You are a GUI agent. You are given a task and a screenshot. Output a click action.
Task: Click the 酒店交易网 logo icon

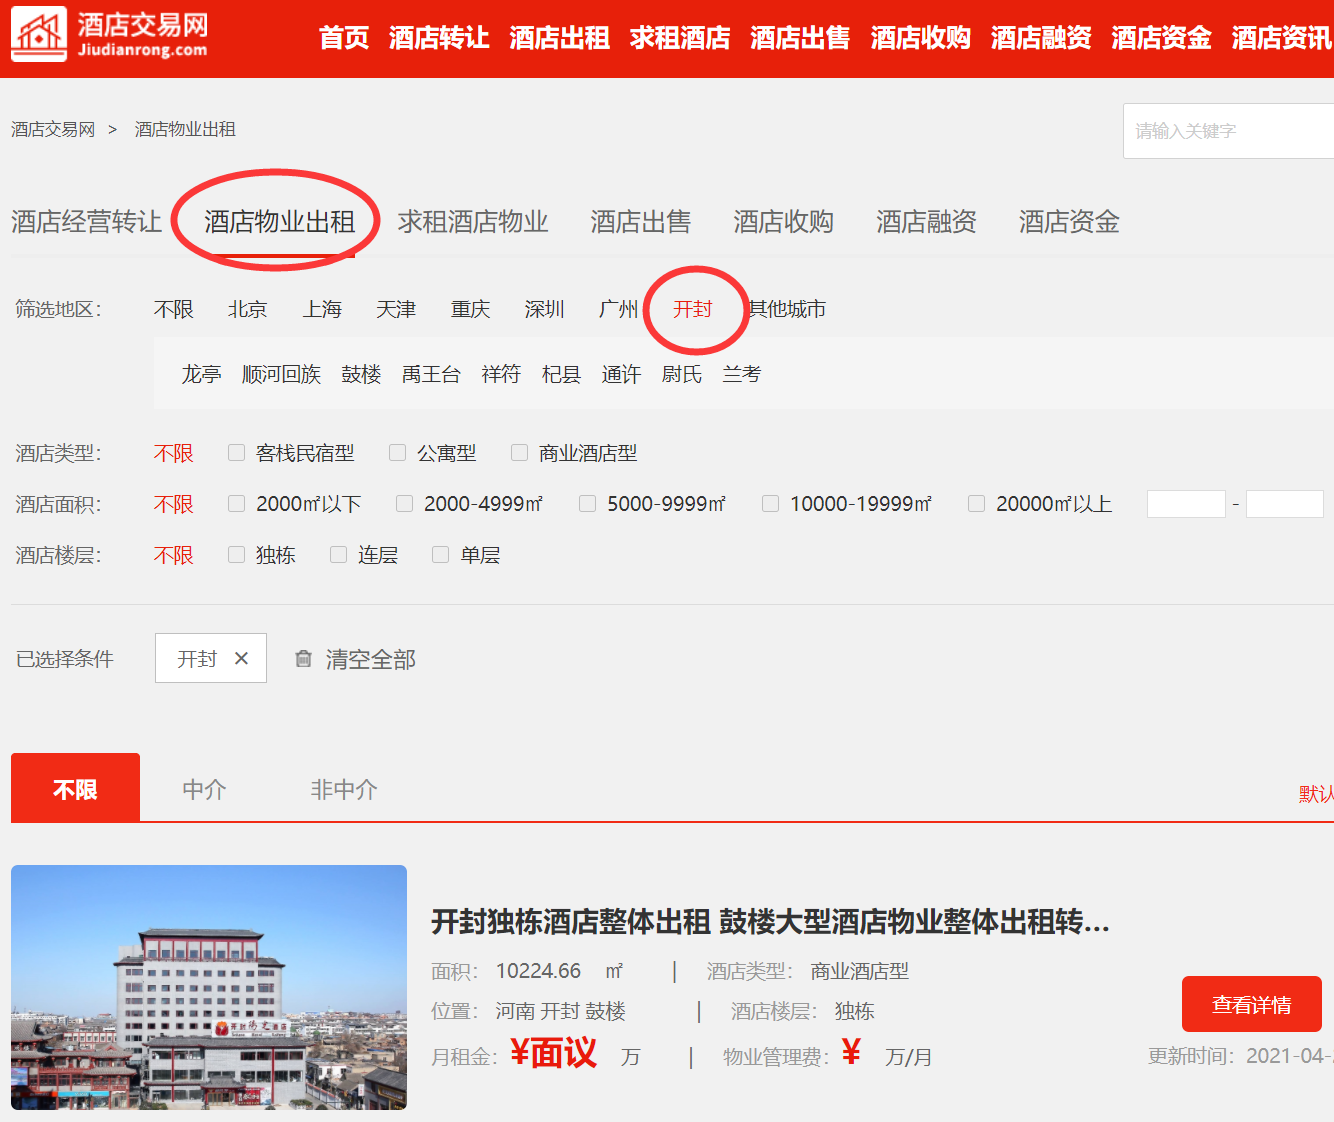[39, 34]
